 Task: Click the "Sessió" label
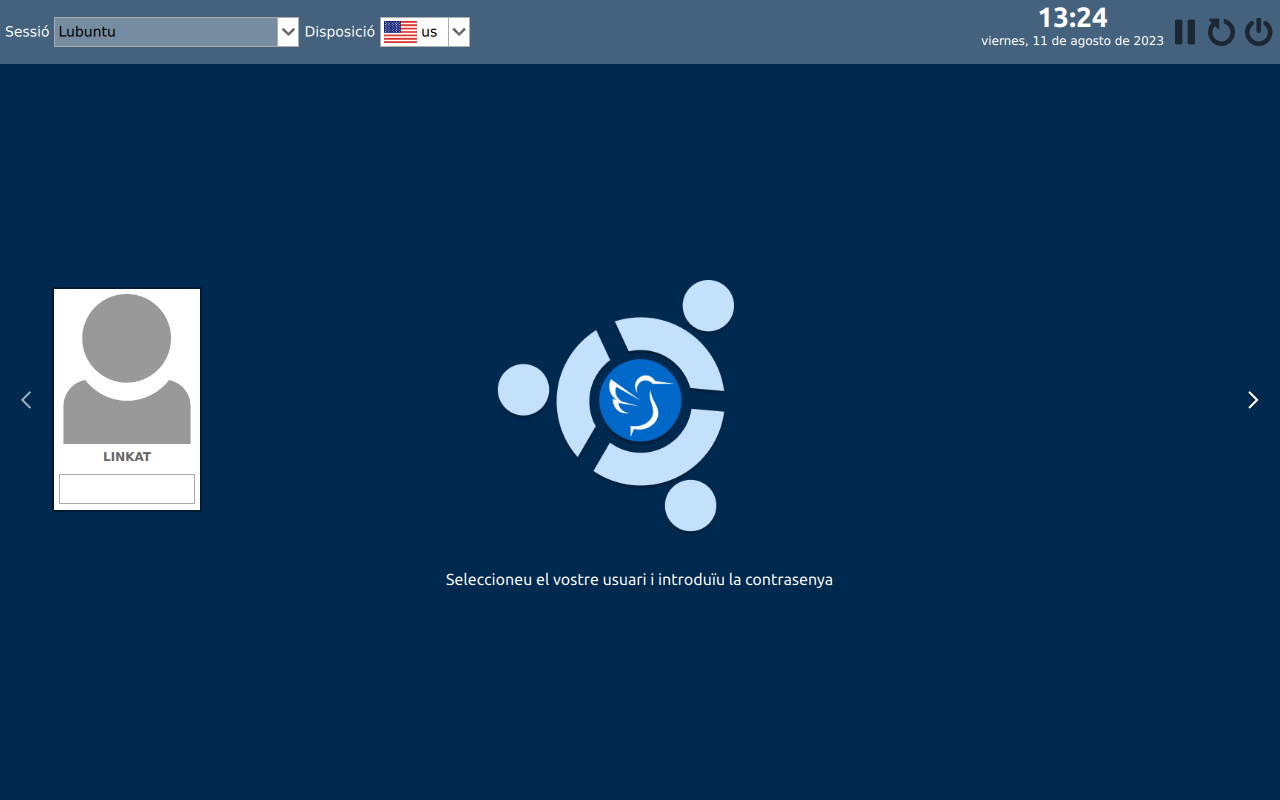[x=27, y=32]
